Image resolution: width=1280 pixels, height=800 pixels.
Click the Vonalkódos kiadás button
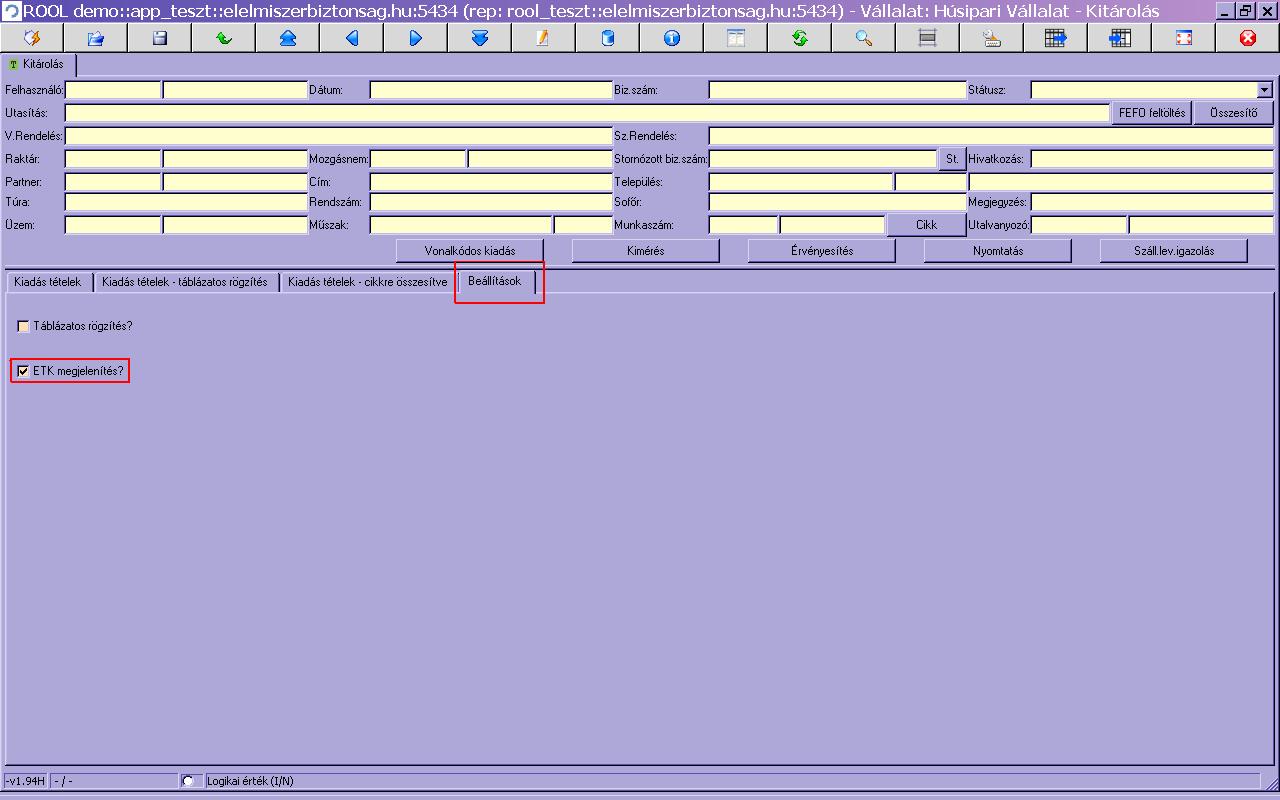point(470,251)
